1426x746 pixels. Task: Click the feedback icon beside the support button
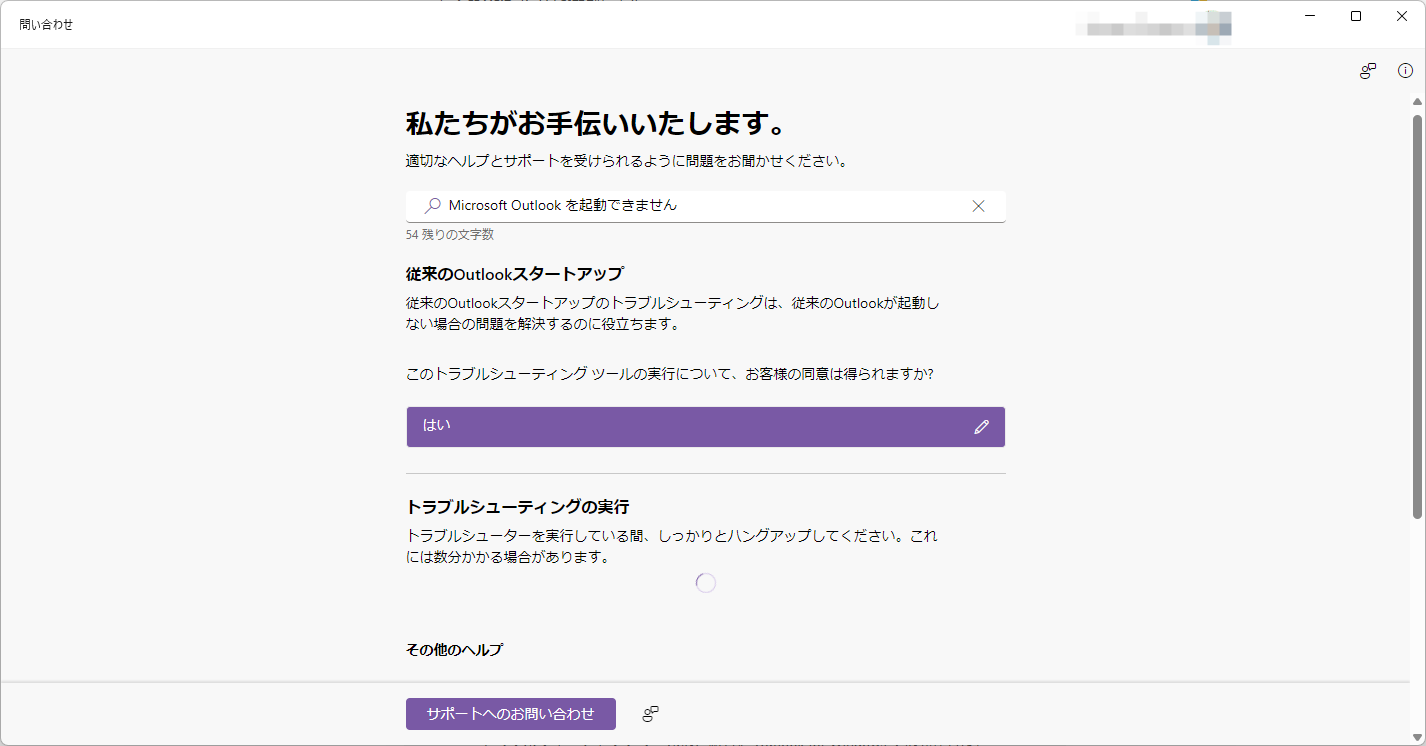649,714
